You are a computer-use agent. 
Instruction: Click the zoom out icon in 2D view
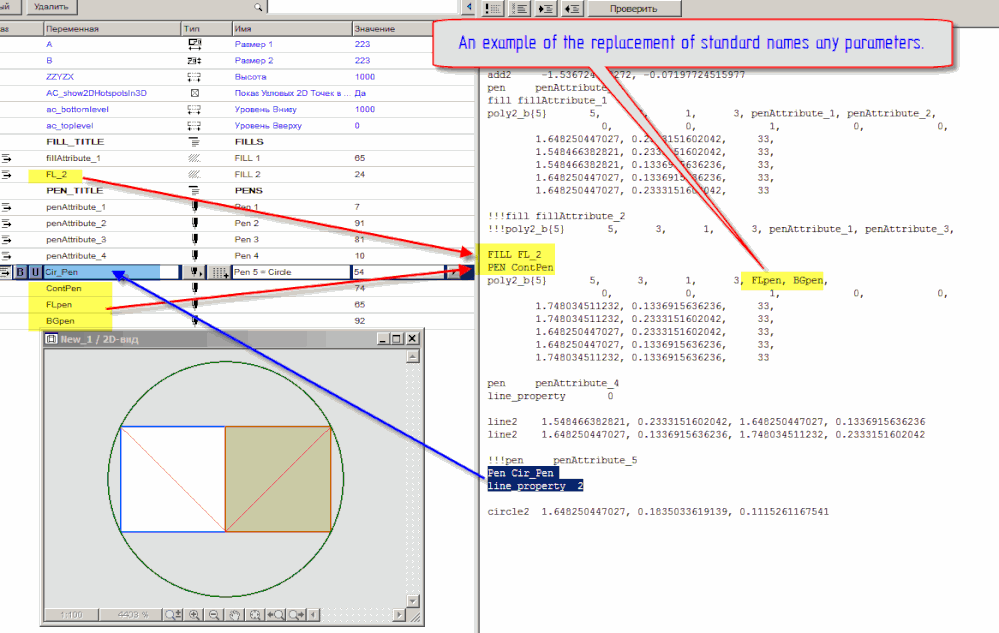click(x=215, y=615)
